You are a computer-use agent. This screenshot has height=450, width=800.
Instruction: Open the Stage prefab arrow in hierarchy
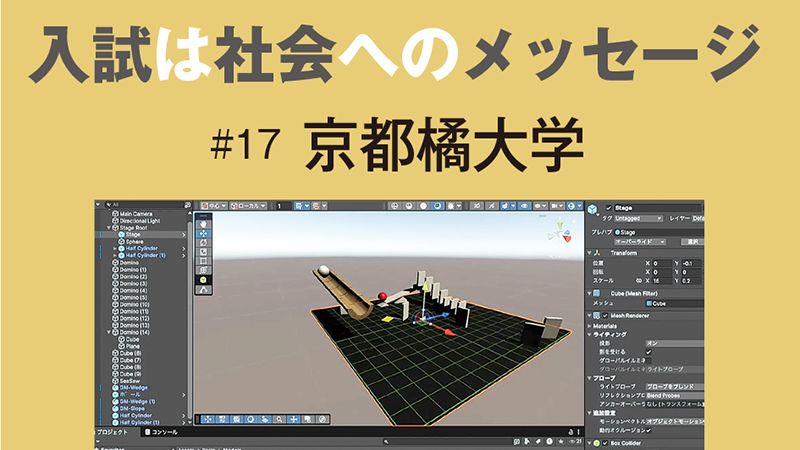(184, 235)
